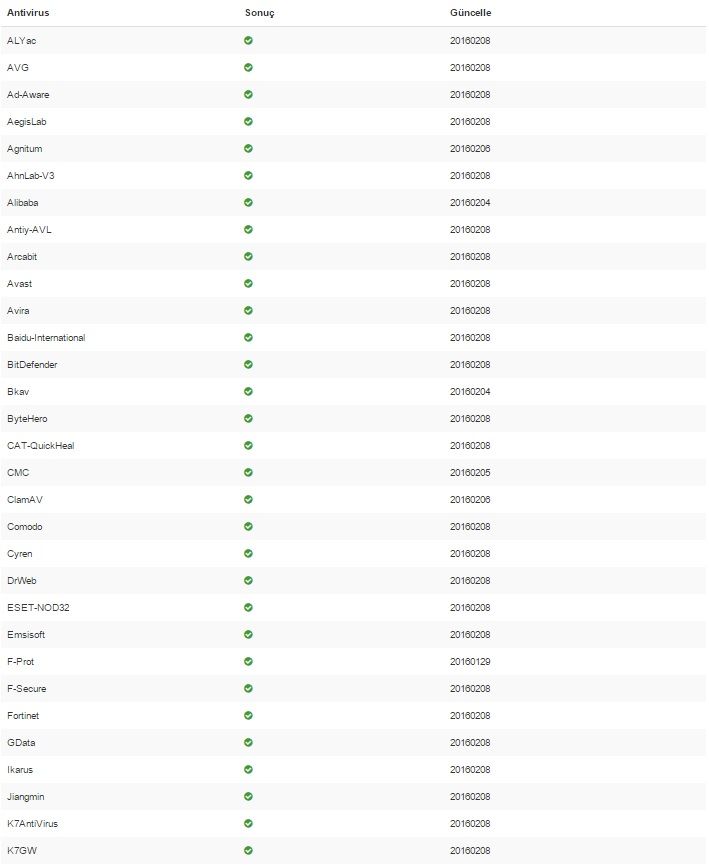Click the Antivirus column header

[x=28, y=13]
